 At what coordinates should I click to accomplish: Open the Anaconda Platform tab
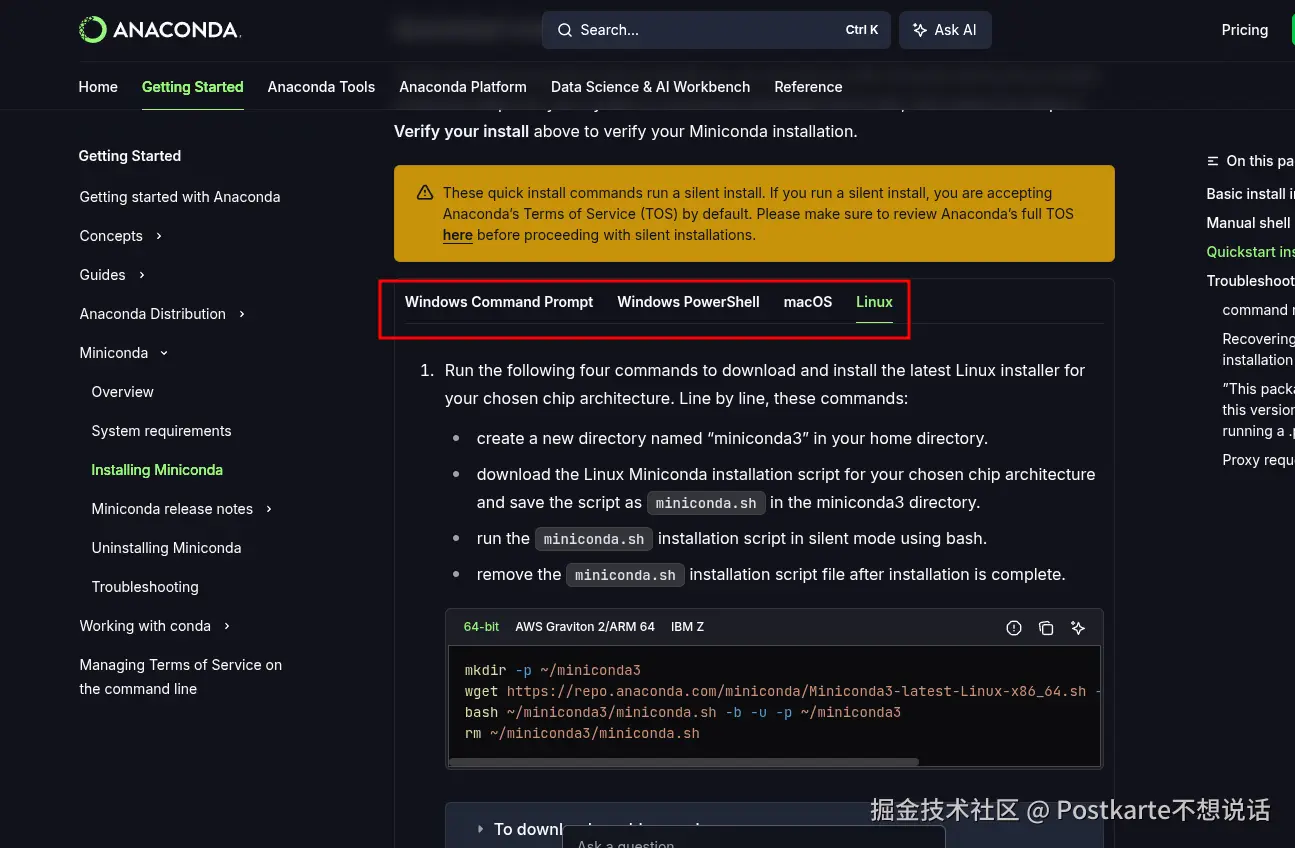coord(463,87)
